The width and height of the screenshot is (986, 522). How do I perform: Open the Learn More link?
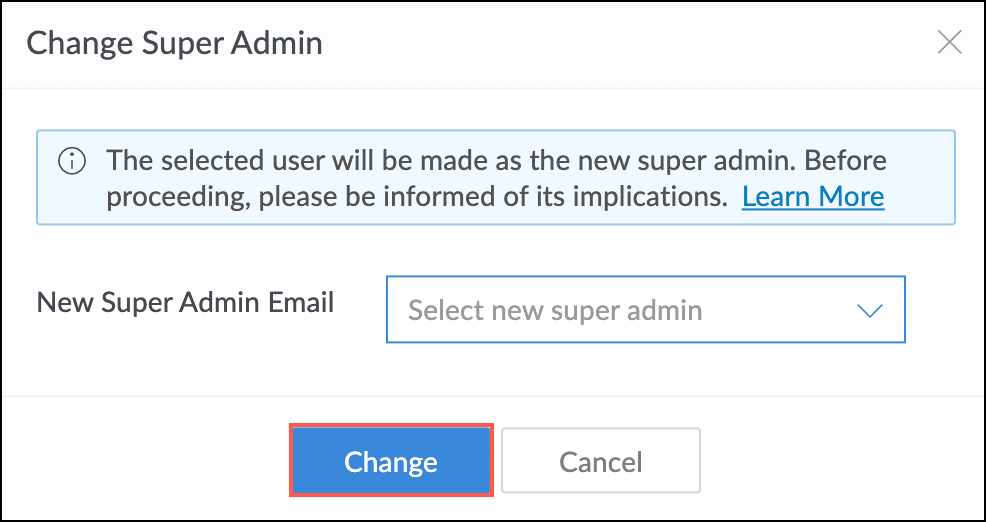pyautogui.click(x=812, y=196)
